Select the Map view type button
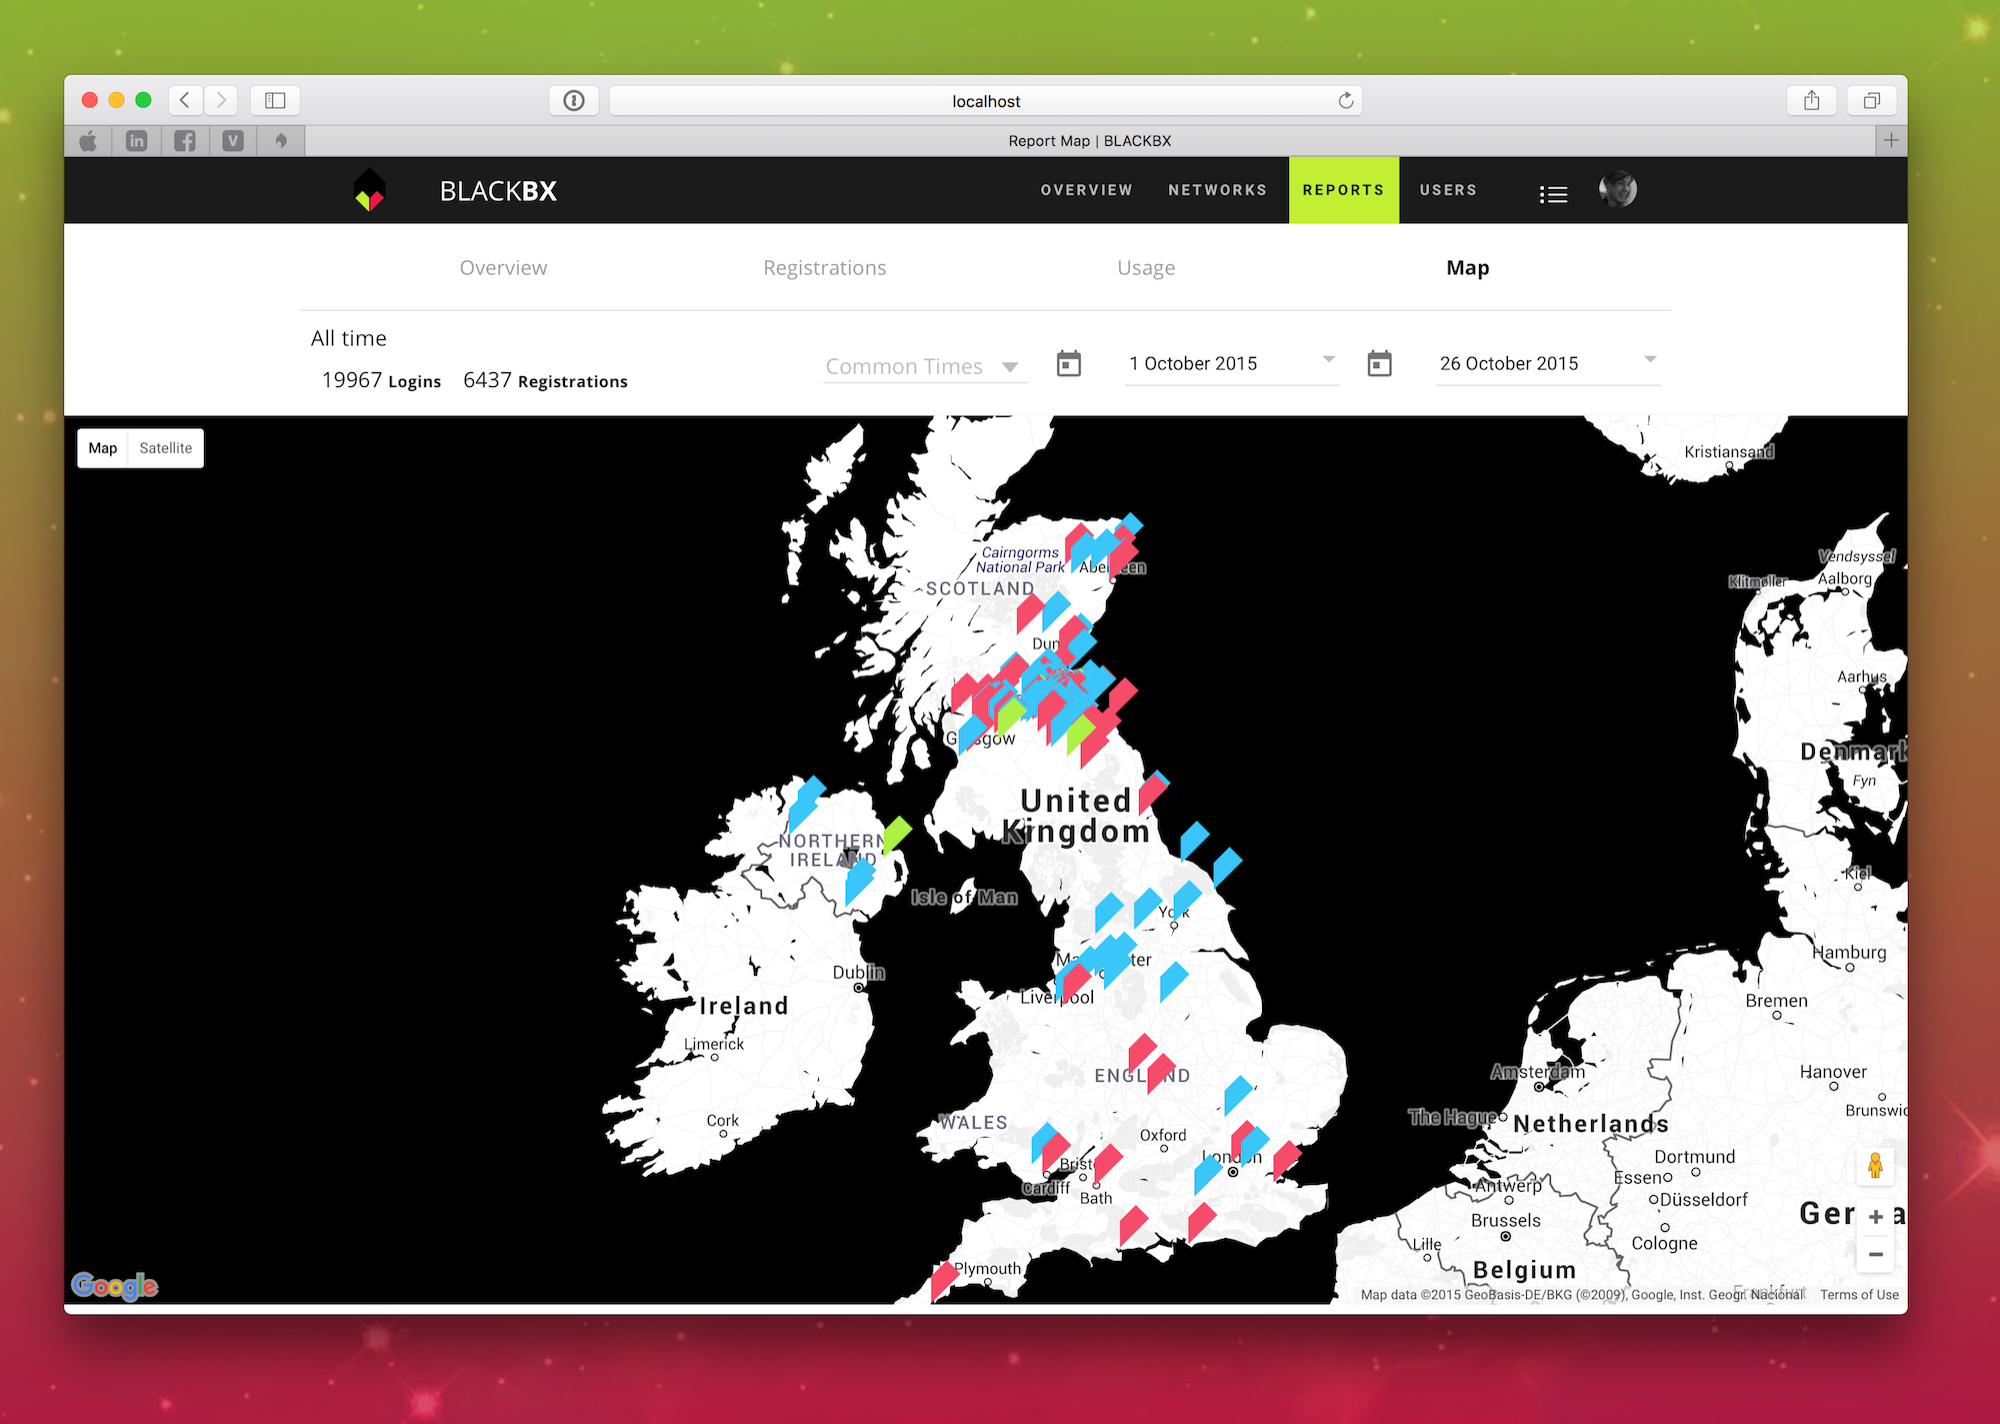The width and height of the screenshot is (2000, 1424). point(103,448)
